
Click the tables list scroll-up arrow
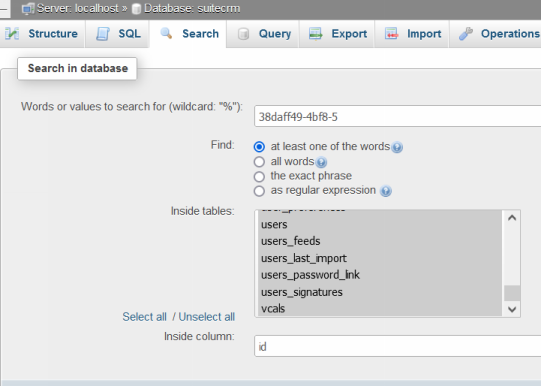512,218
